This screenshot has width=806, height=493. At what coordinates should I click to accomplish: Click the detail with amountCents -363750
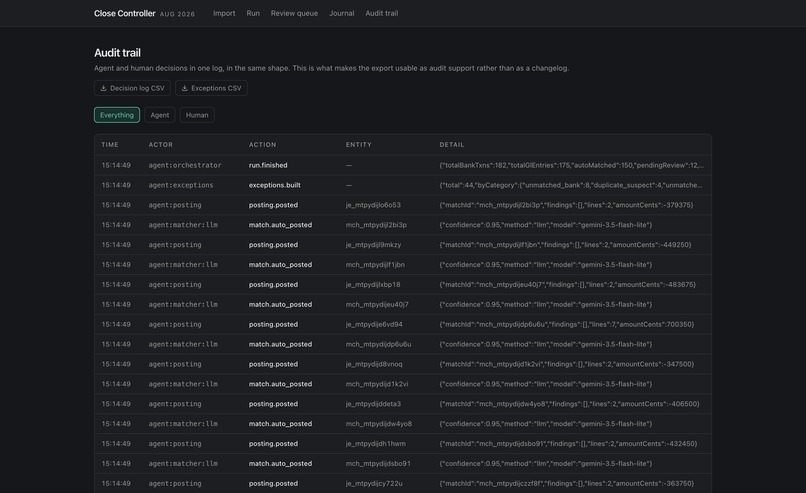click(566, 484)
